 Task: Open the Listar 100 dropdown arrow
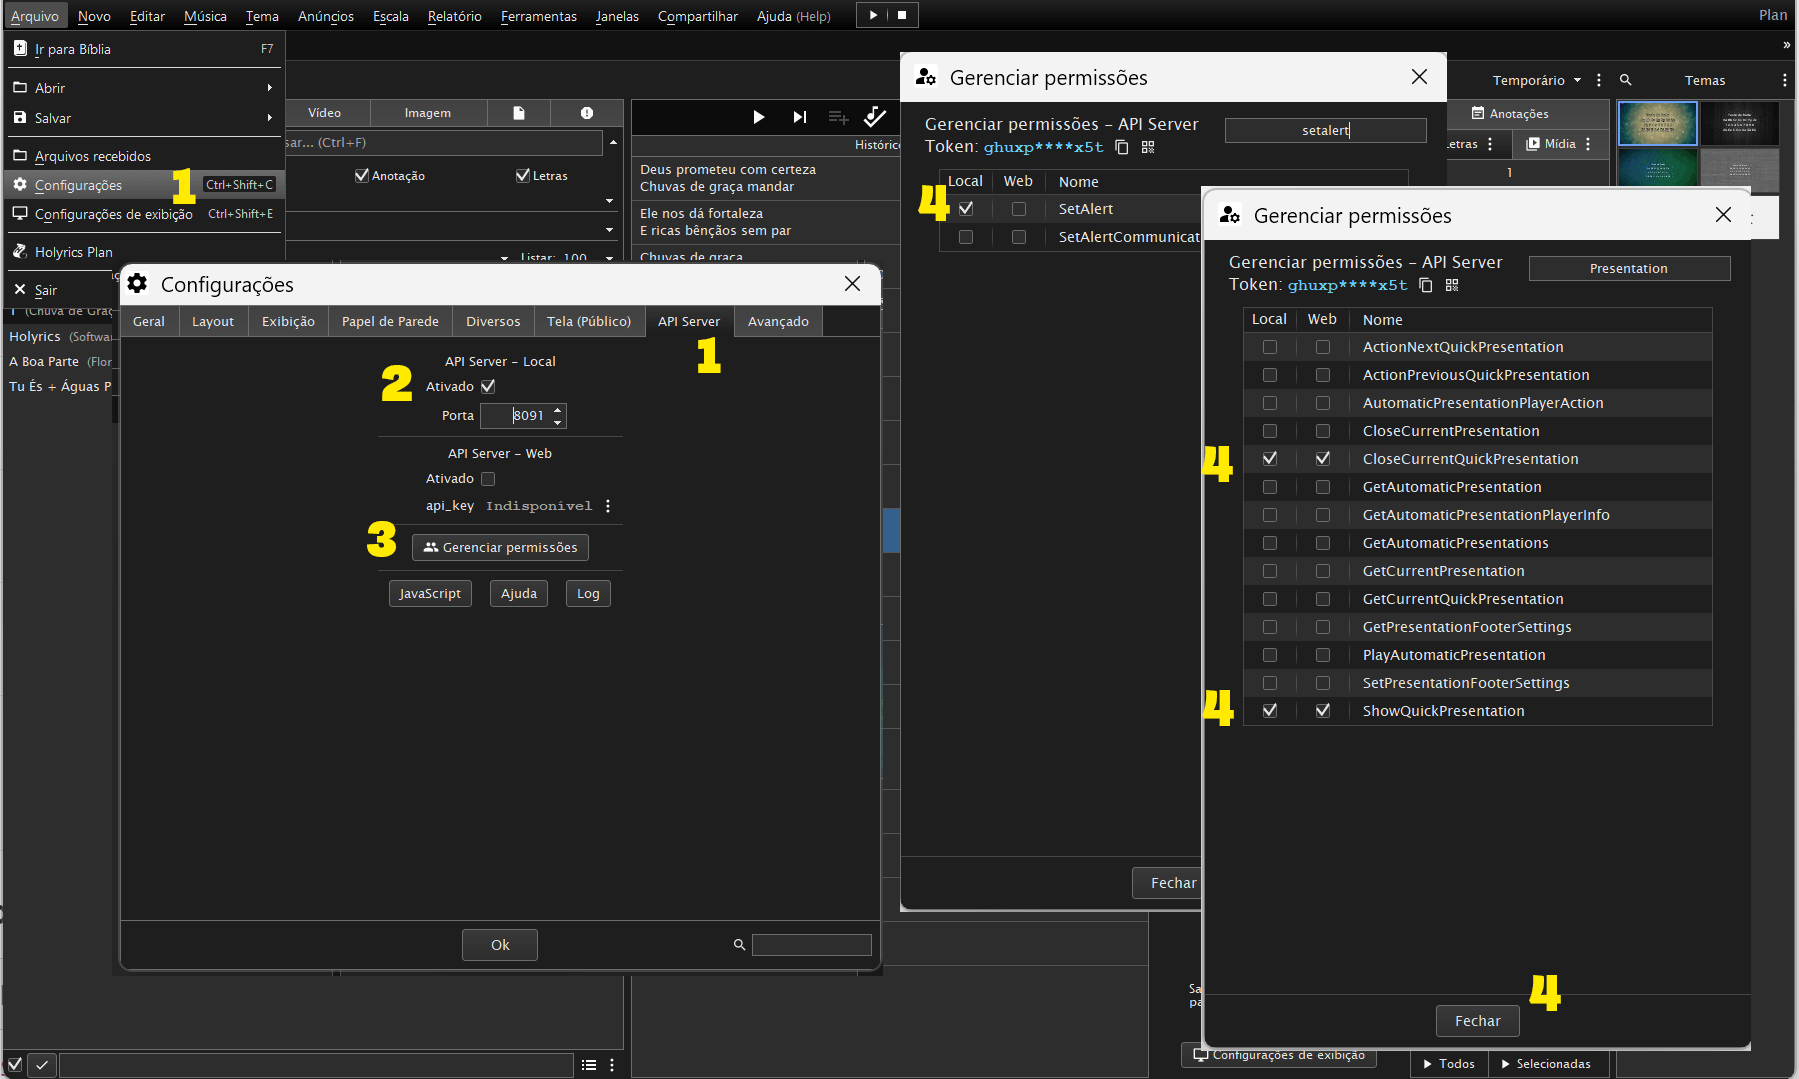609,258
